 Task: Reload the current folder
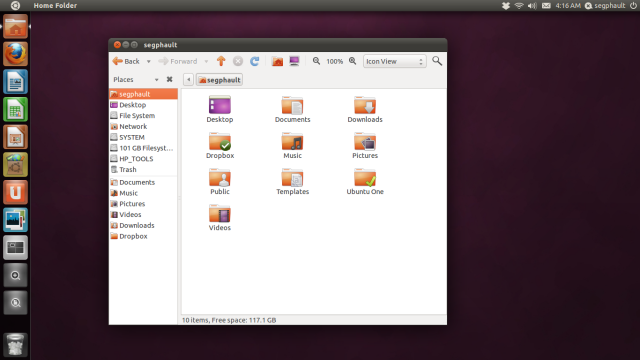click(x=255, y=61)
